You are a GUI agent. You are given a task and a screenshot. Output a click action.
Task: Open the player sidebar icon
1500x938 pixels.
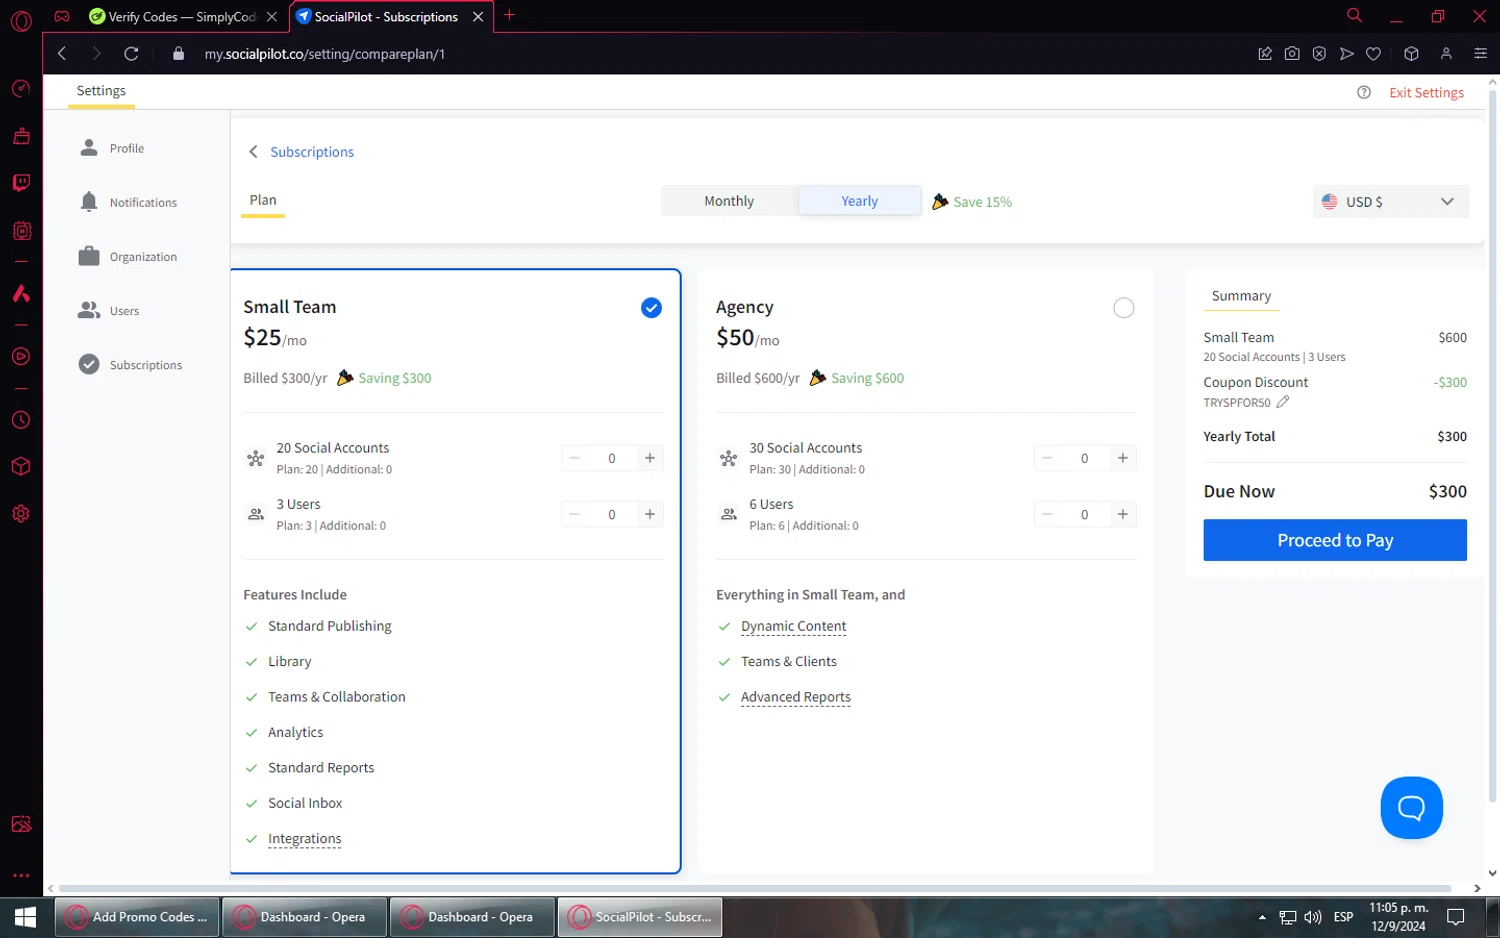pyautogui.click(x=21, y=356)
